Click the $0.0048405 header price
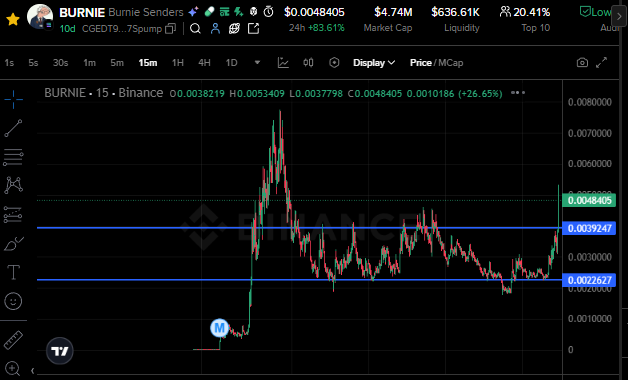The width and height of the screenshot is (628, 380). coord(314,12)
